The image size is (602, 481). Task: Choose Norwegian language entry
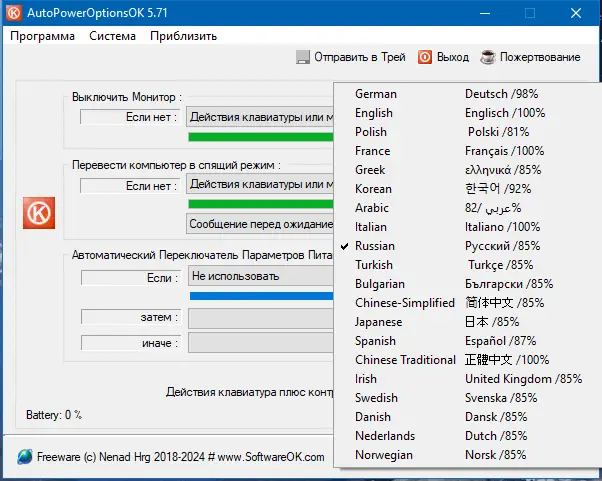point(468,455)
